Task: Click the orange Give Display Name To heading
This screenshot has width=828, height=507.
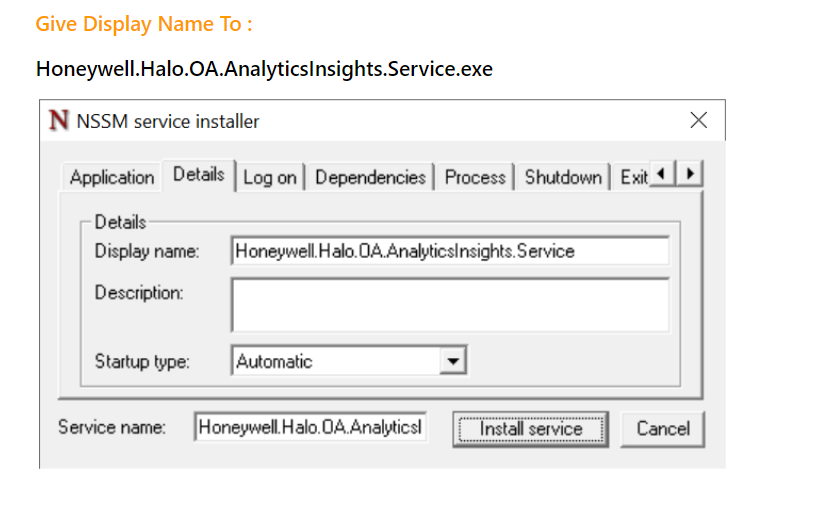Action: [x=144, y=24]
